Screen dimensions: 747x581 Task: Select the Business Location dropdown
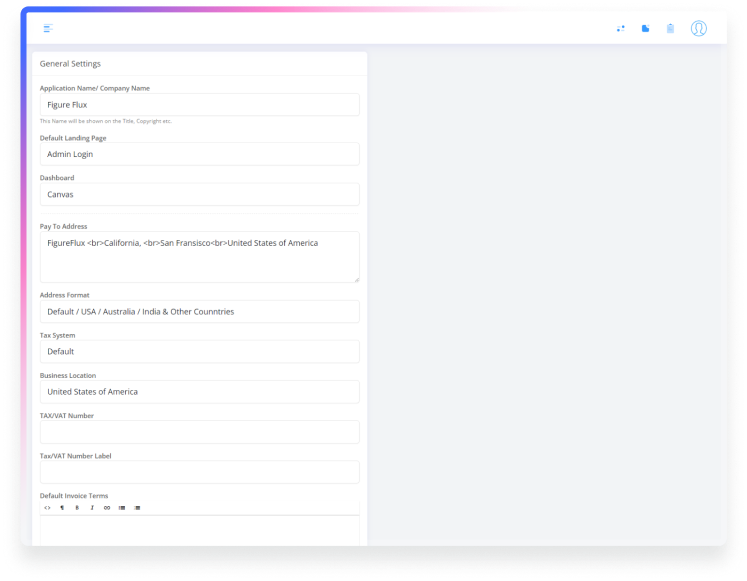(x=199, y=392)
